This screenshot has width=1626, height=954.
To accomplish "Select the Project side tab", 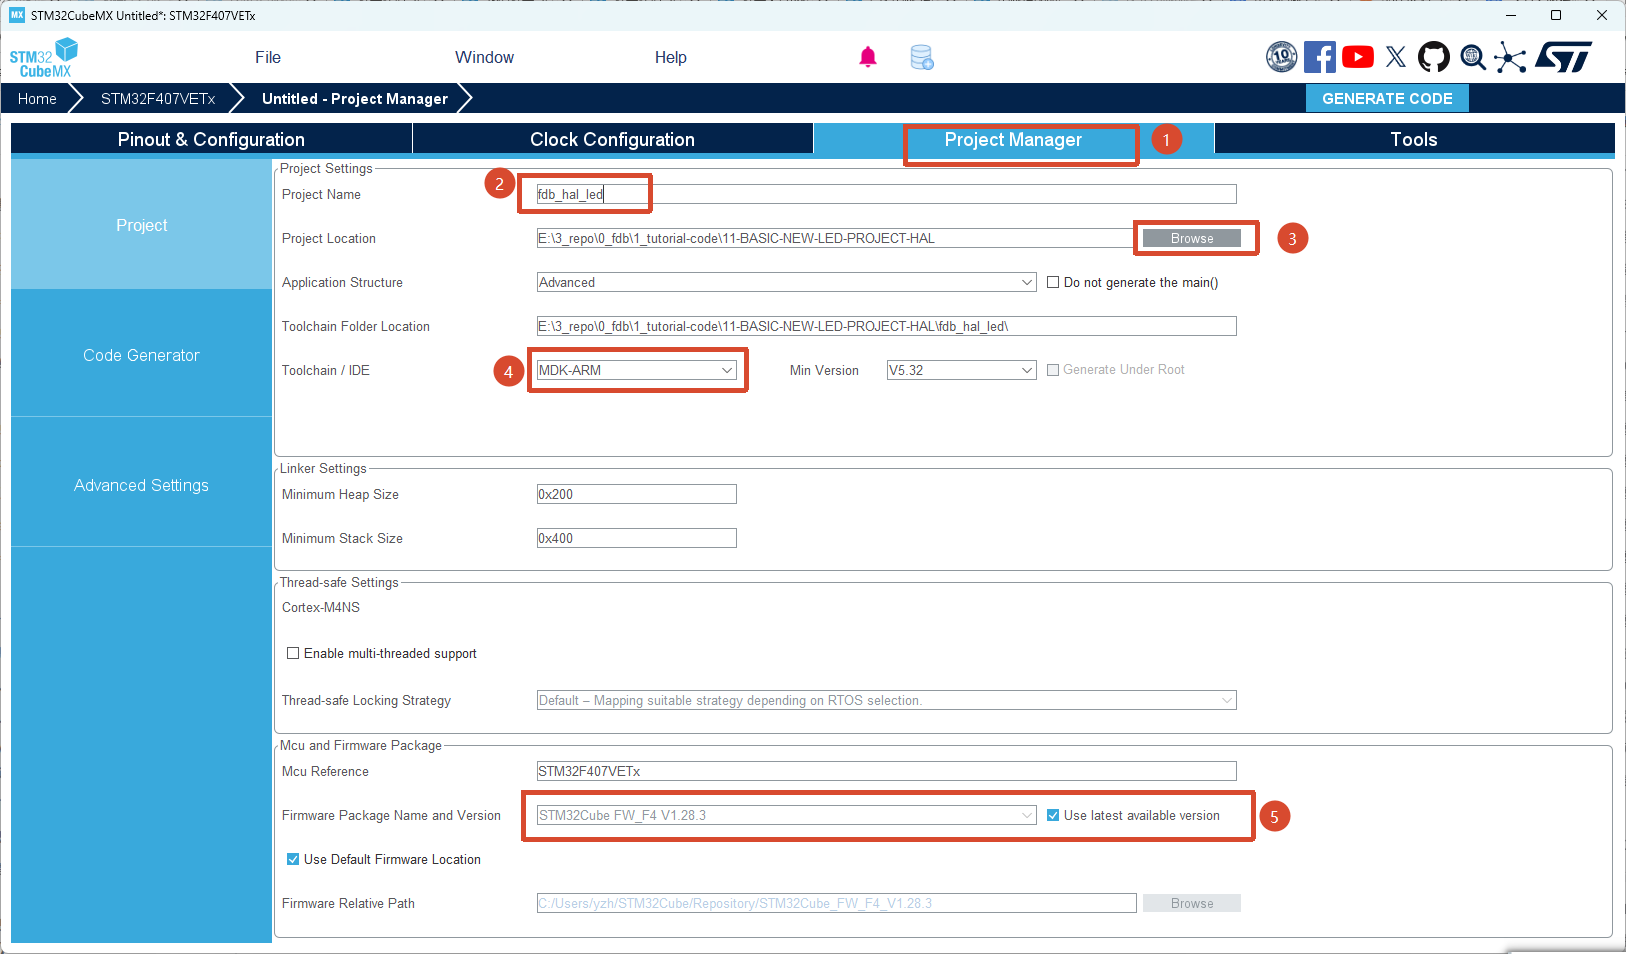I will point(141,225).
